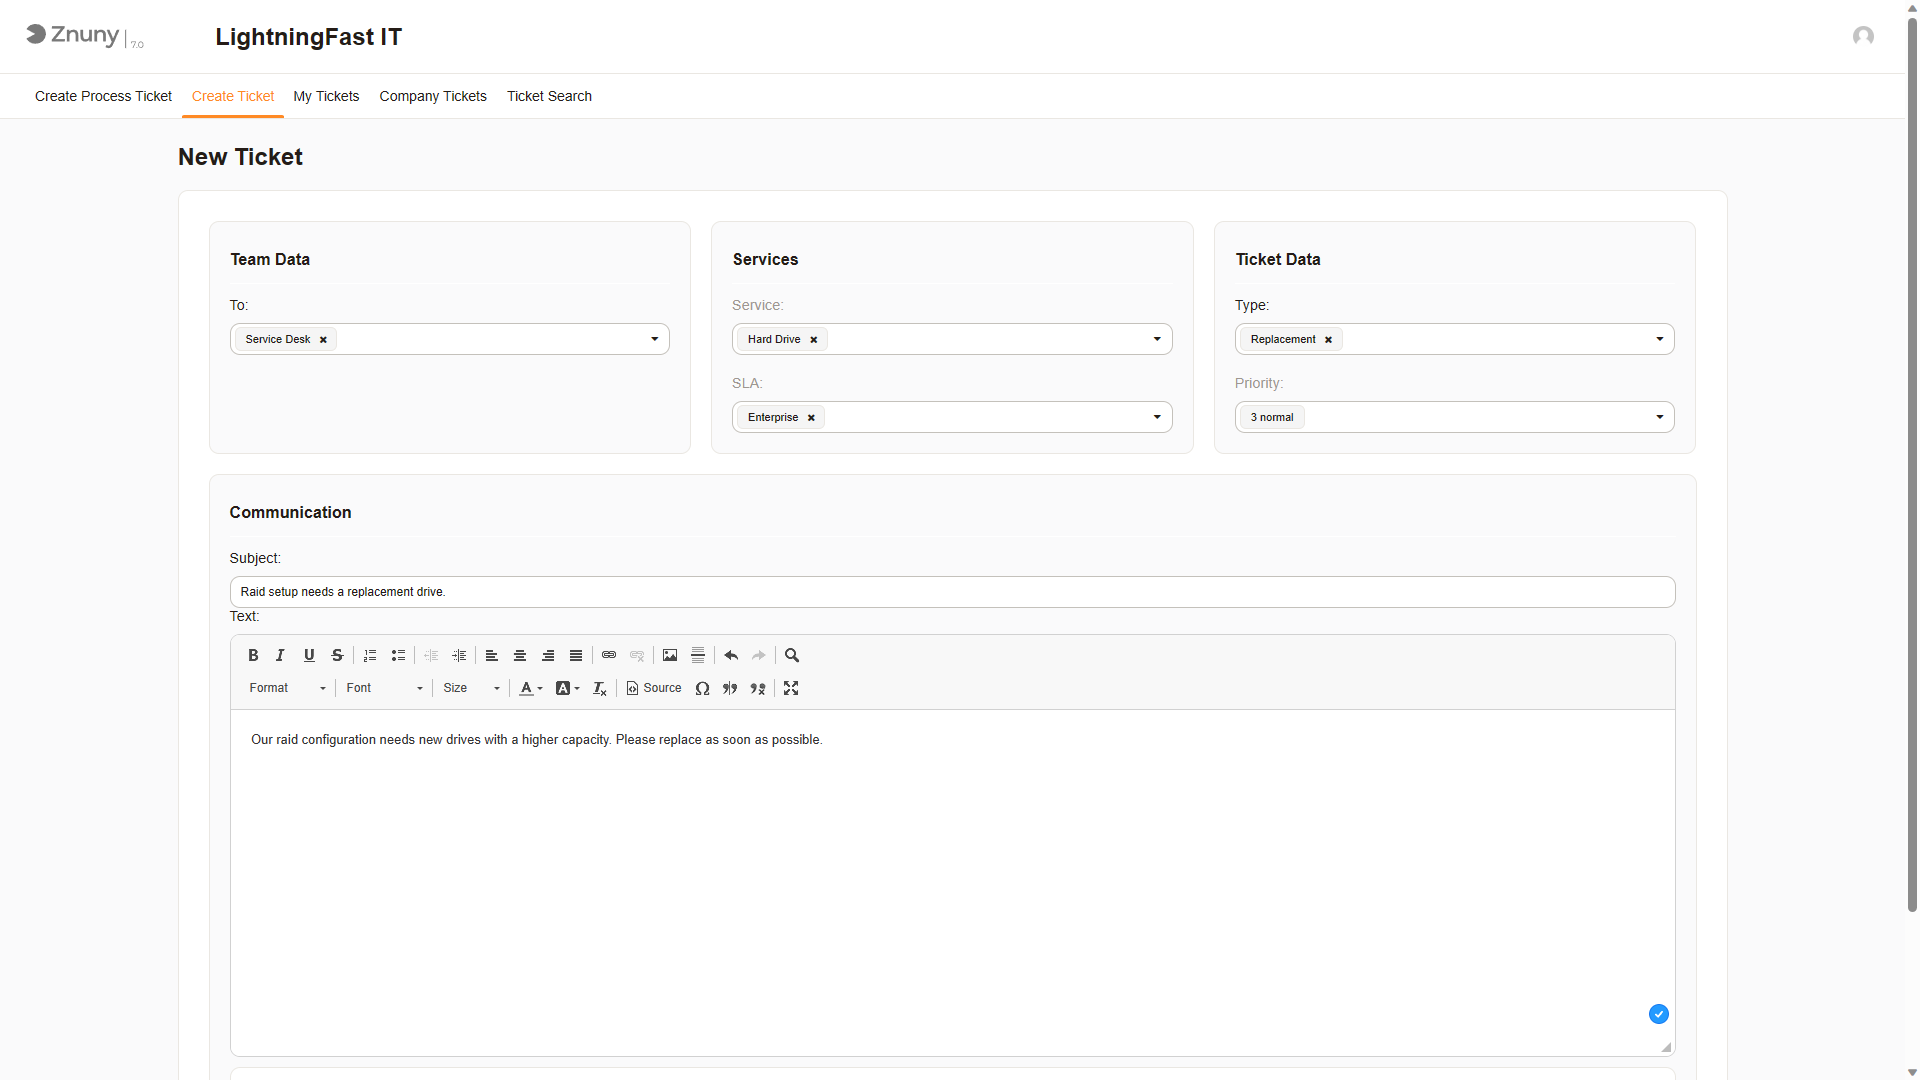Open the Format dropdown
Screen dimensions: 1920x1080
[x=287, y=688]
